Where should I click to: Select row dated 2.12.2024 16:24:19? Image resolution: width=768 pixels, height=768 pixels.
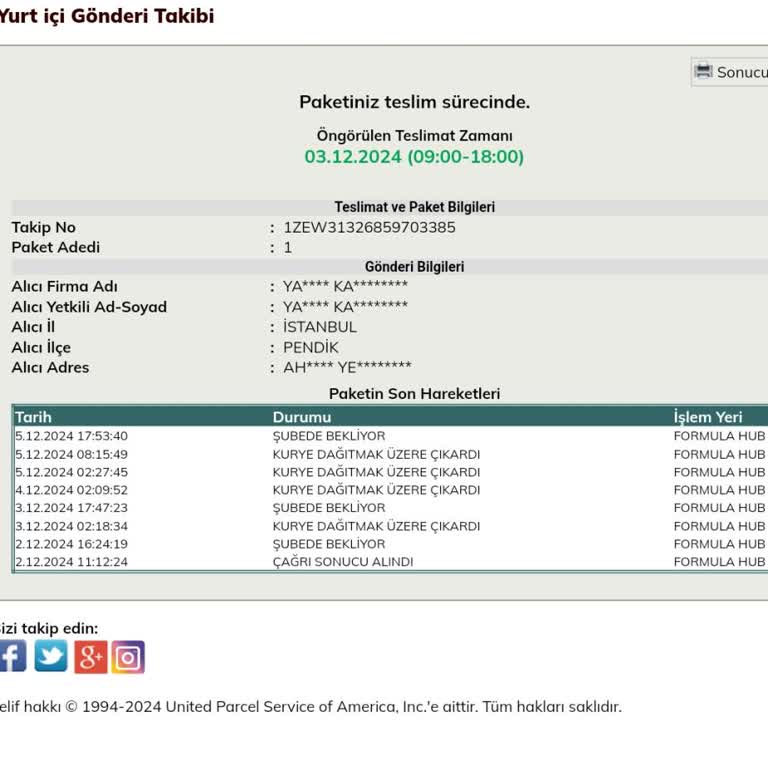[x=390, y=544]
